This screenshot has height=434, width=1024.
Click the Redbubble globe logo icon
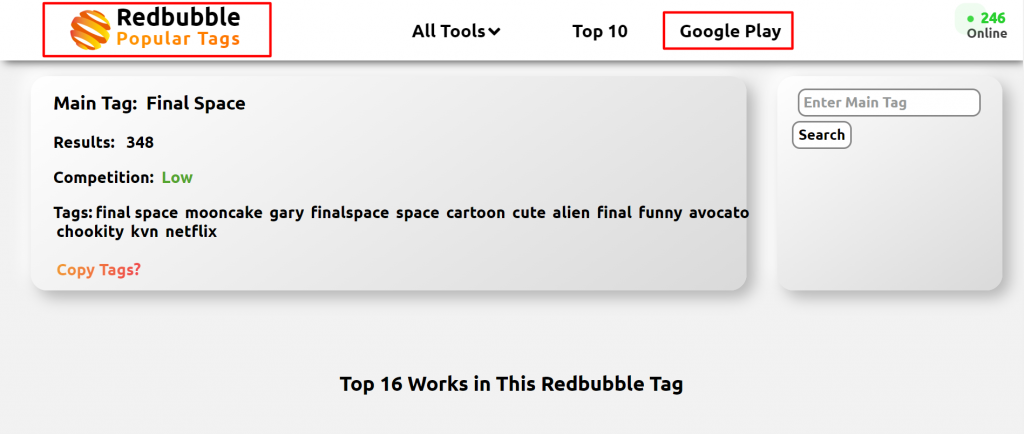coord(91,30)
